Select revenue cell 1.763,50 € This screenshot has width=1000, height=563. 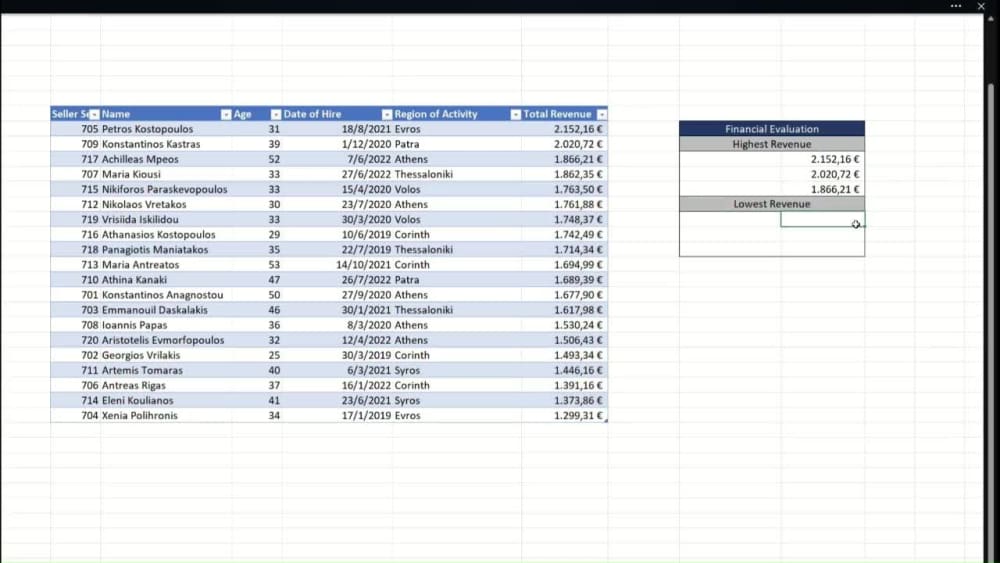564,189
